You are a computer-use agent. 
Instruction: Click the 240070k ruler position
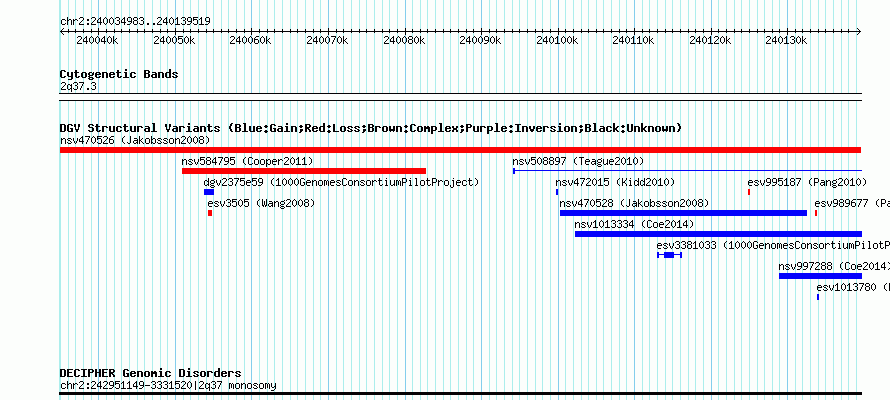point(328,40)
